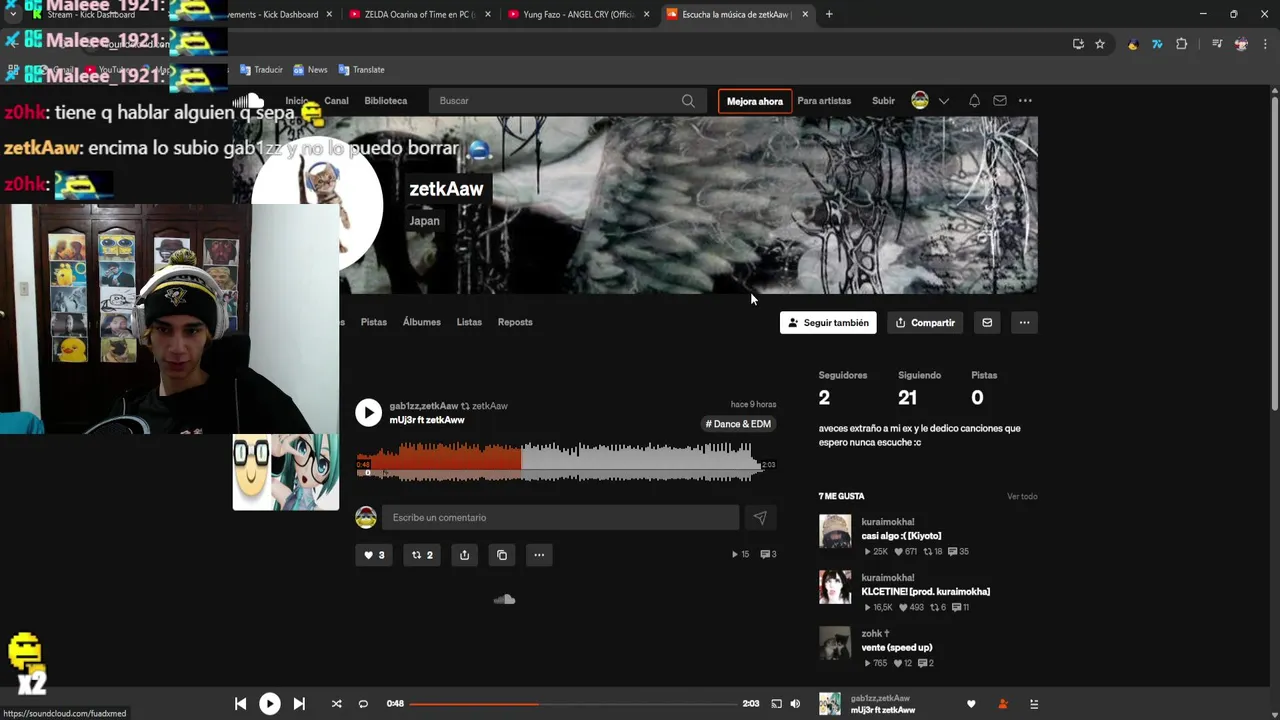Viewport: 1280px width, 720px height.
Task: Open header more menu ellipsis
Action: pos(1025,101)
